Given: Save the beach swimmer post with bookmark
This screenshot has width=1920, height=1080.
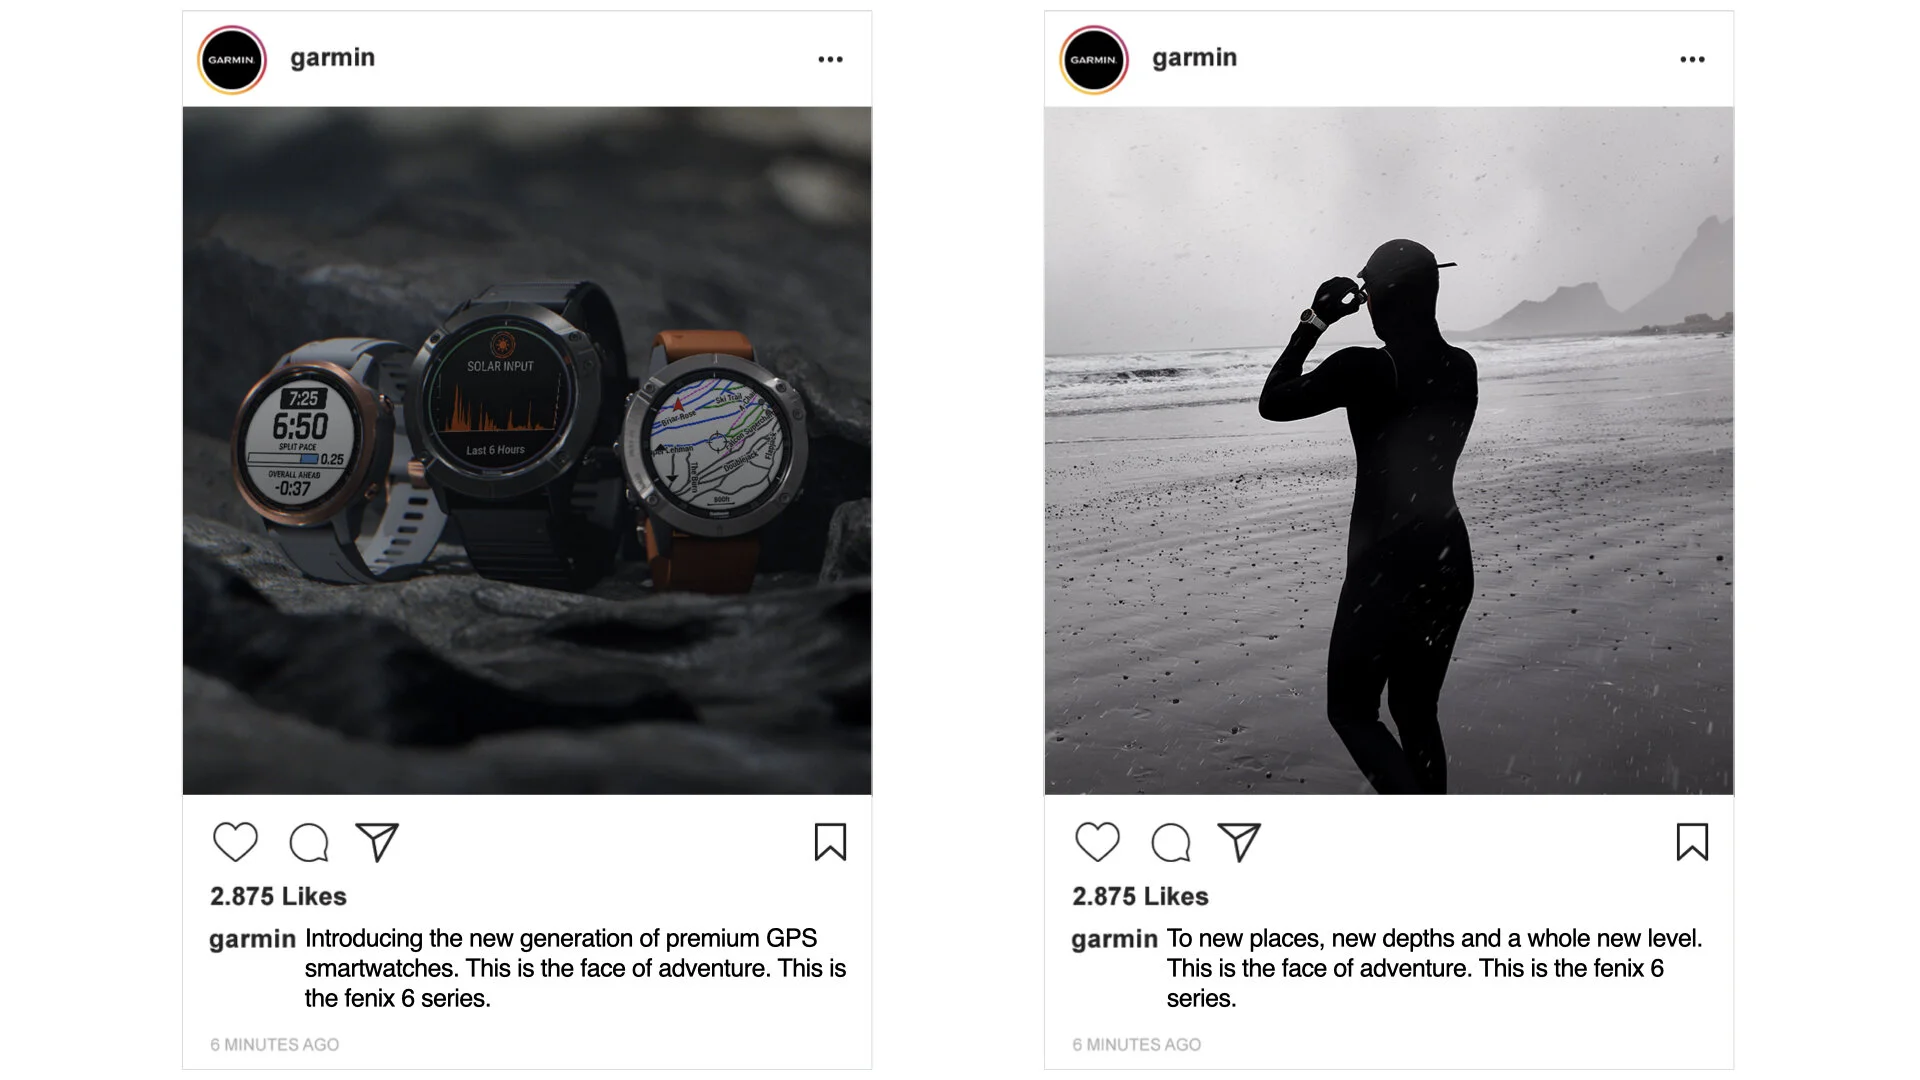Looking at the screenshot, I should (1692, 842).
